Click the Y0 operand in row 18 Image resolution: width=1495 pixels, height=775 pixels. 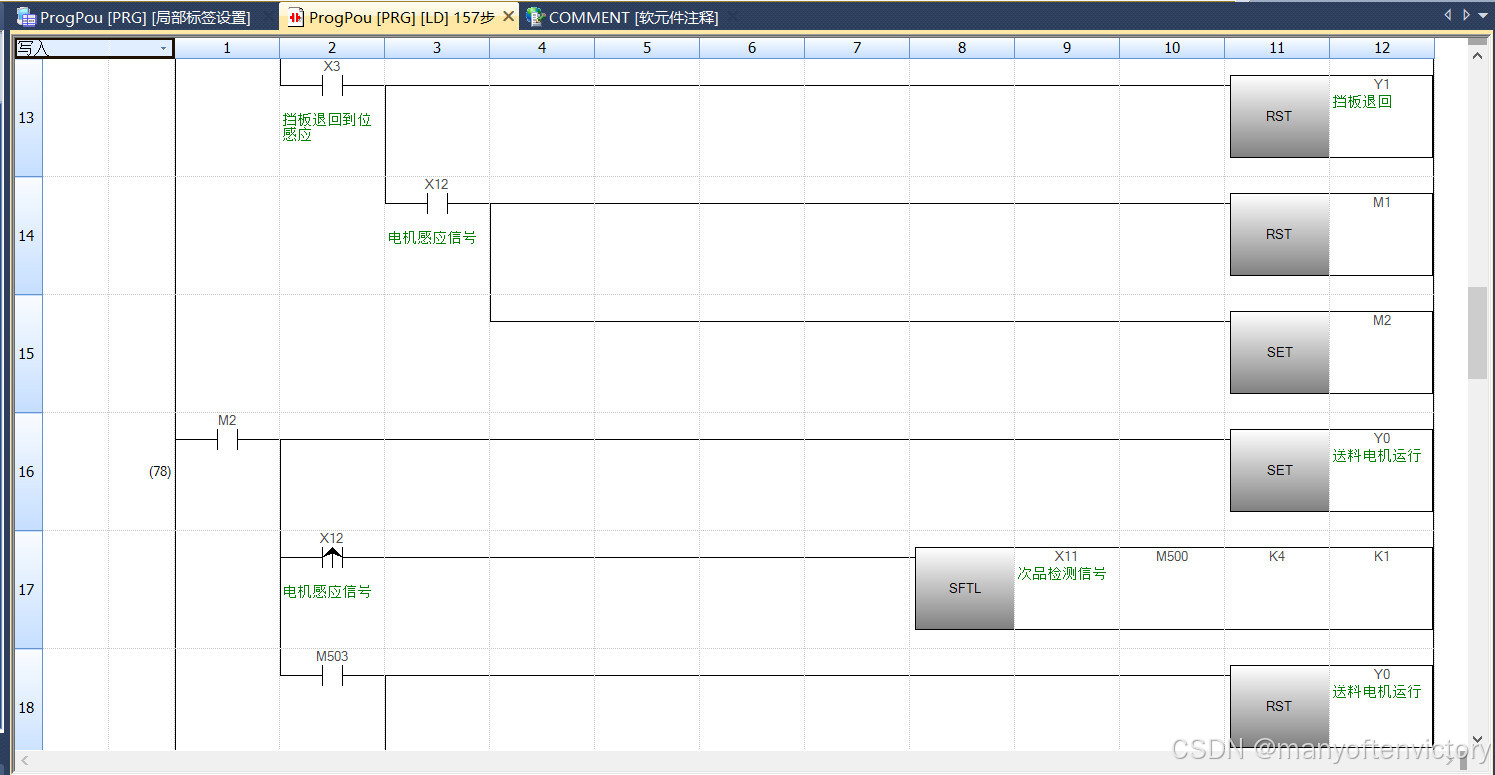(x=1382, y=674)
